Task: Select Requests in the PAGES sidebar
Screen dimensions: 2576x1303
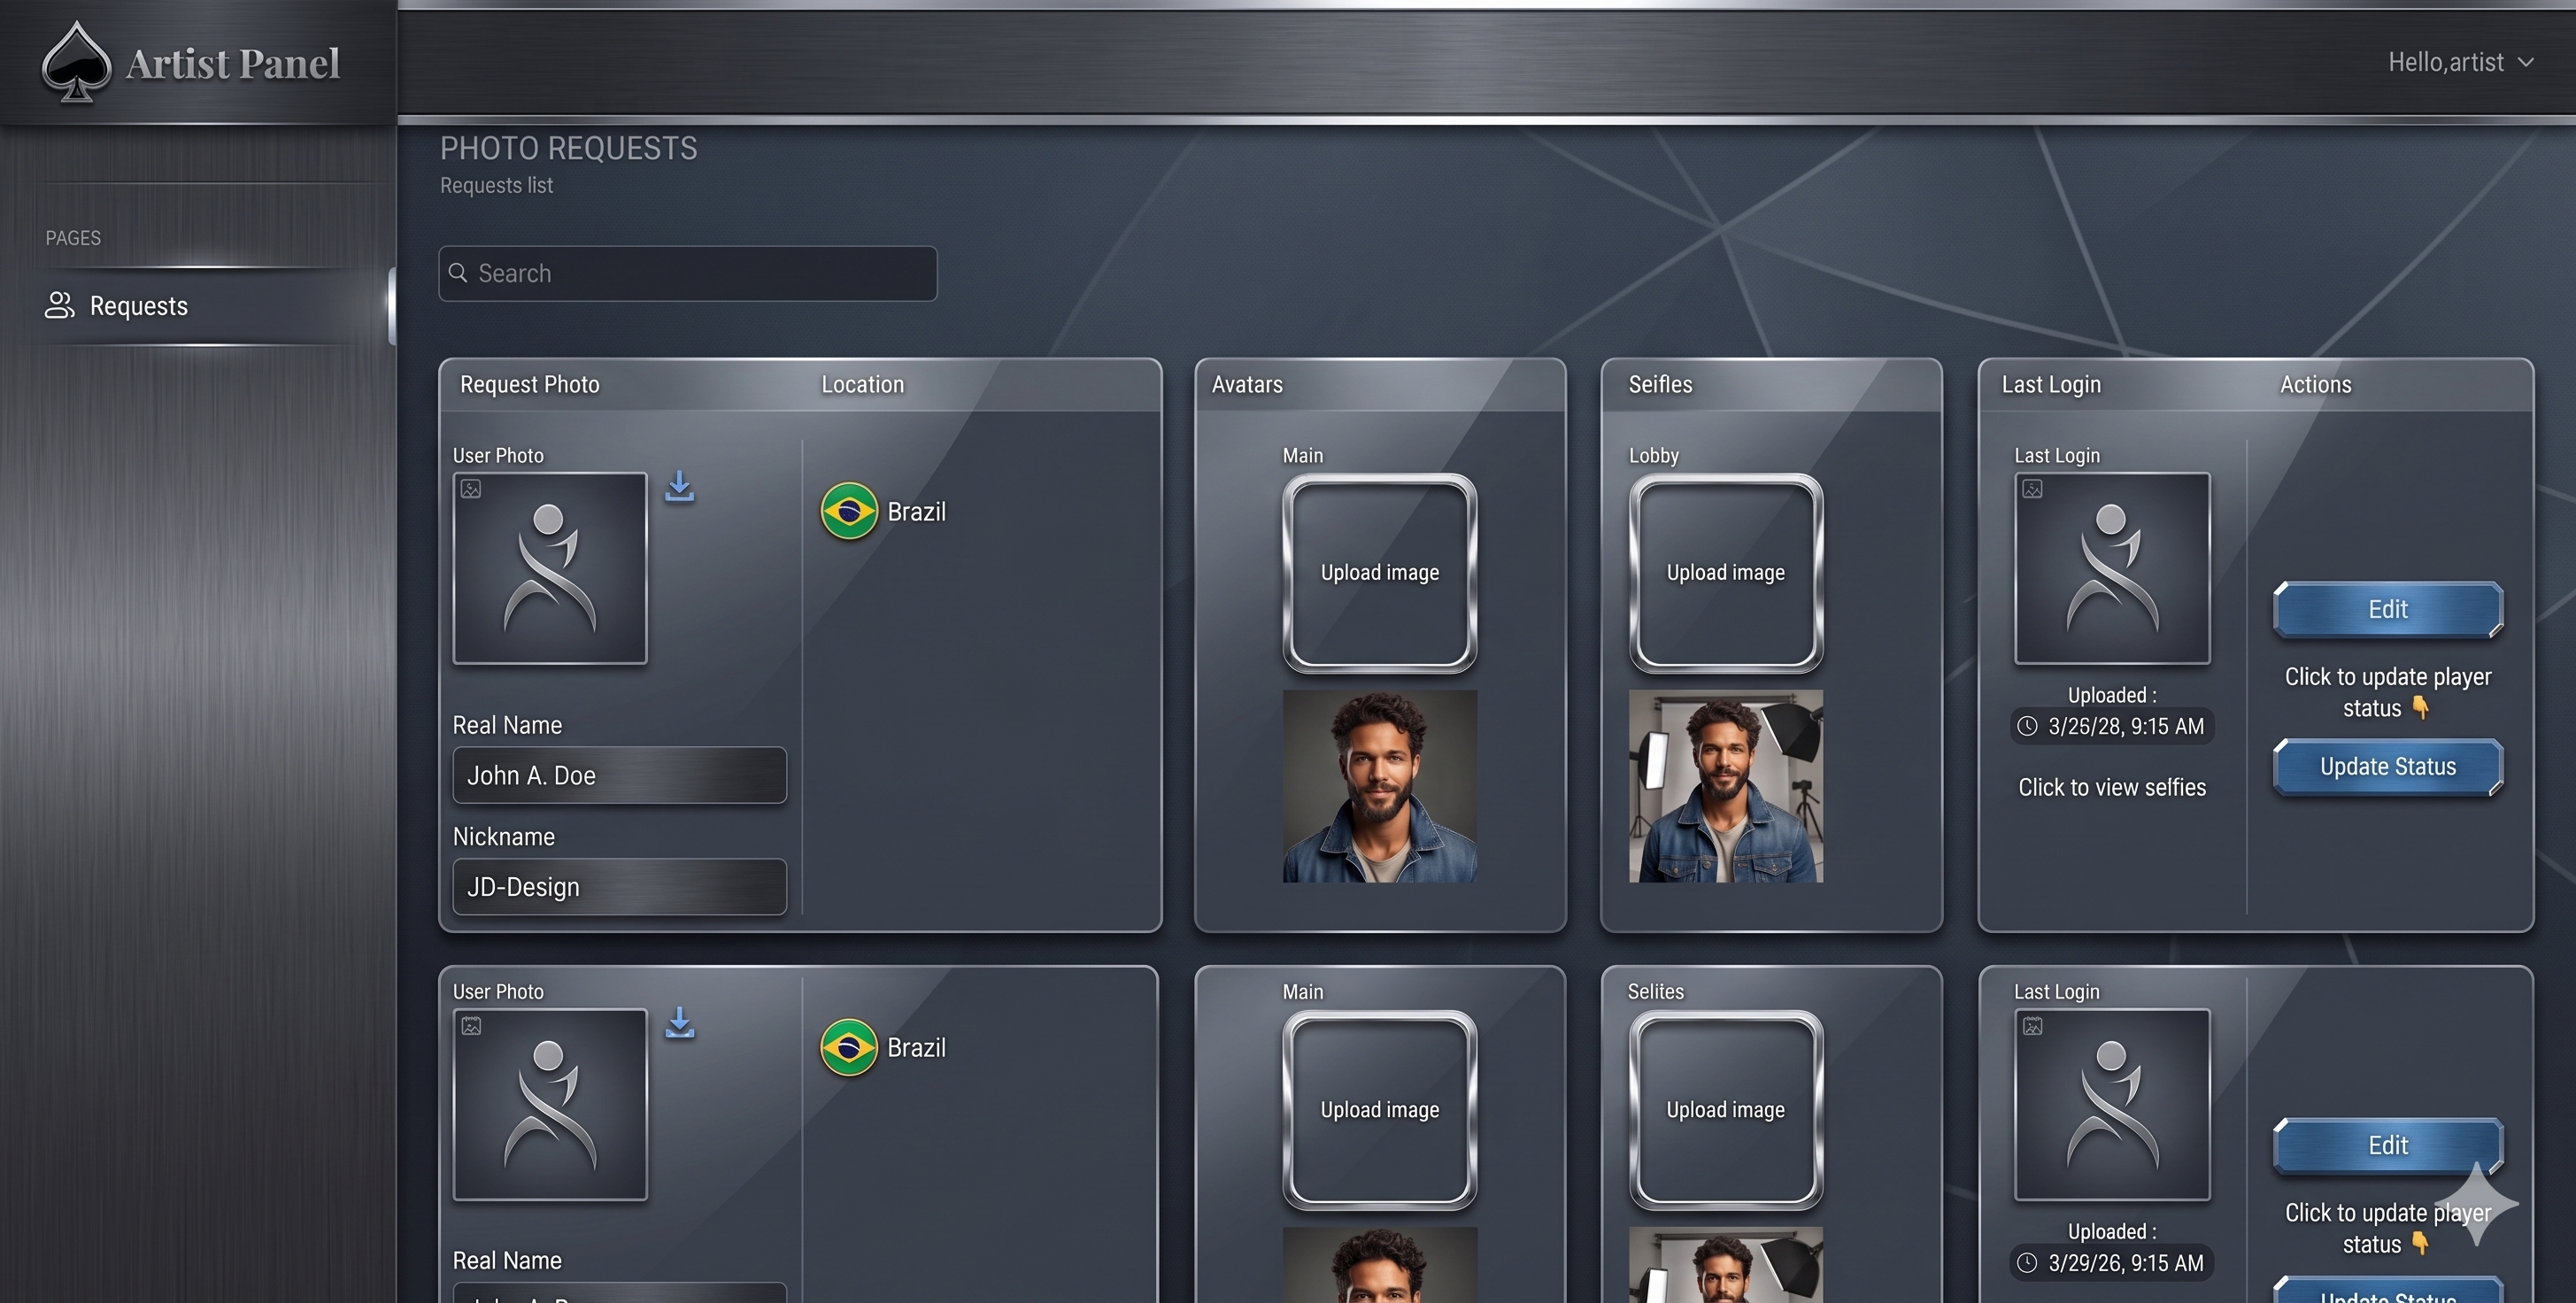Action: (x=138, y=306)
